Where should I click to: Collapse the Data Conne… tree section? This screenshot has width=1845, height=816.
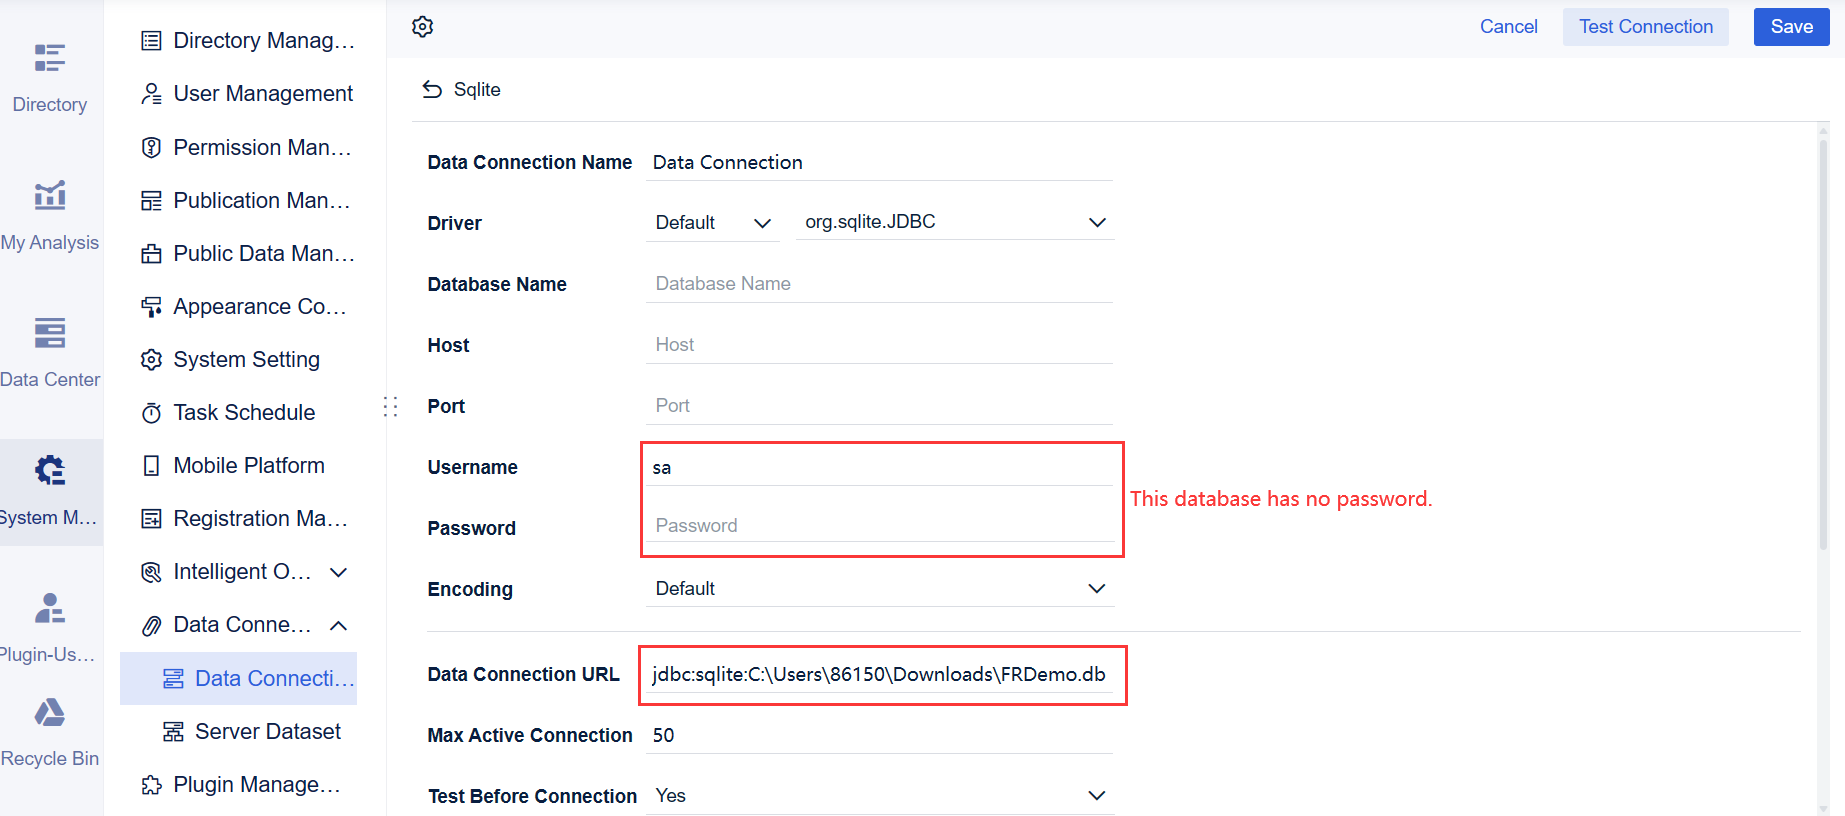pyautogui.click(x=339, y=625)
